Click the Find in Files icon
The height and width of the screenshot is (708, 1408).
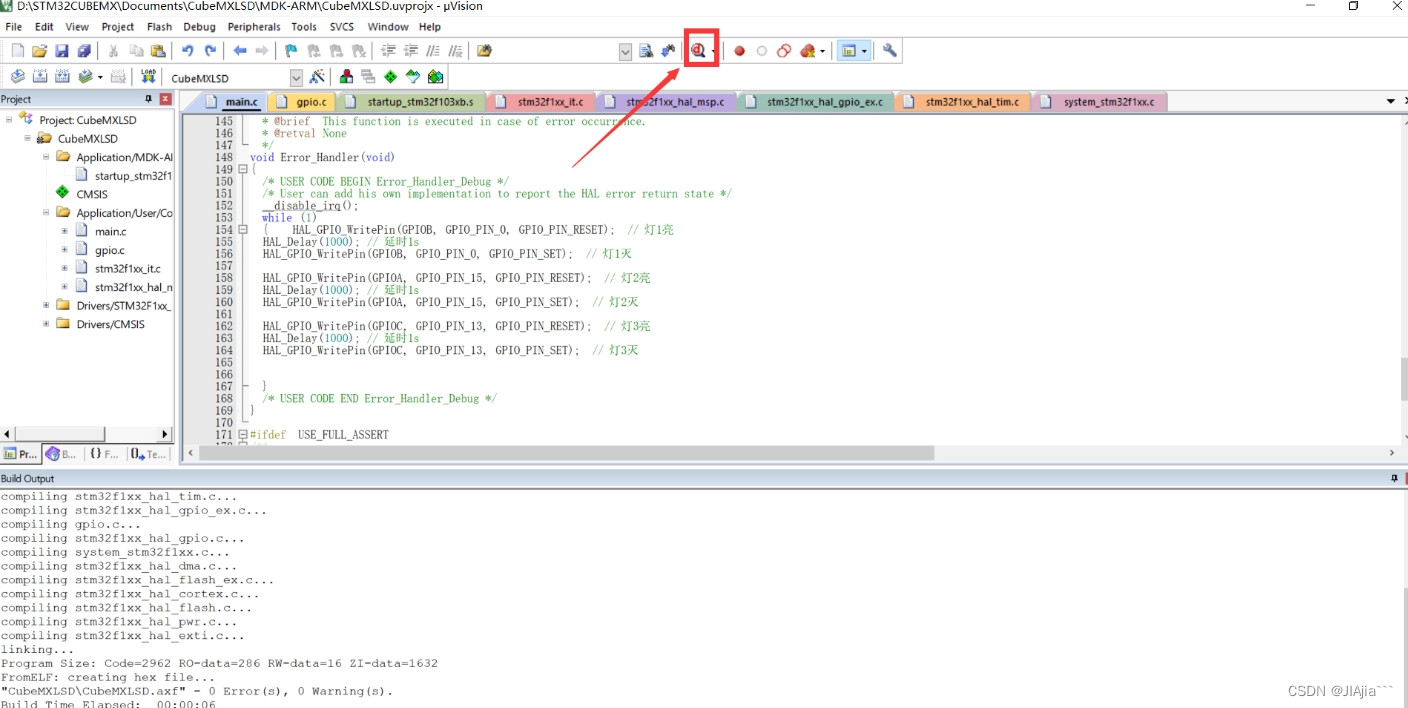[484, 51]
